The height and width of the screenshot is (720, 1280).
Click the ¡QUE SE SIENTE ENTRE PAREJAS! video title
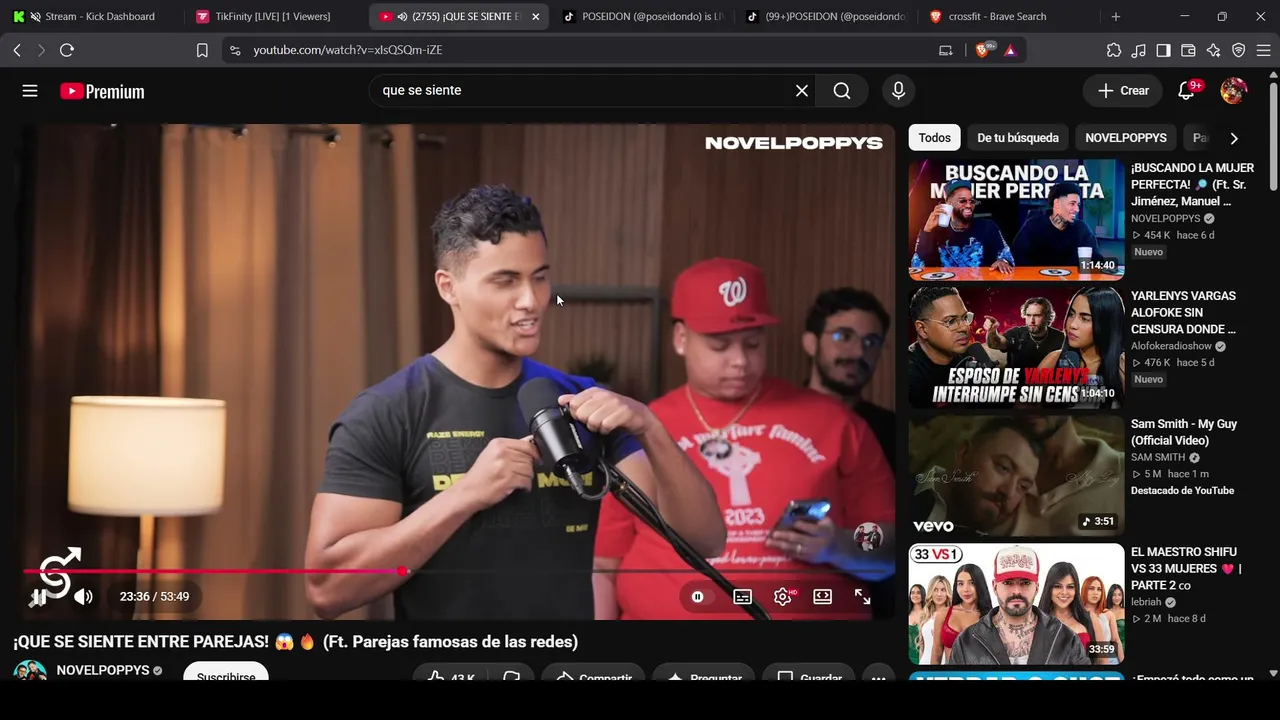296,642
